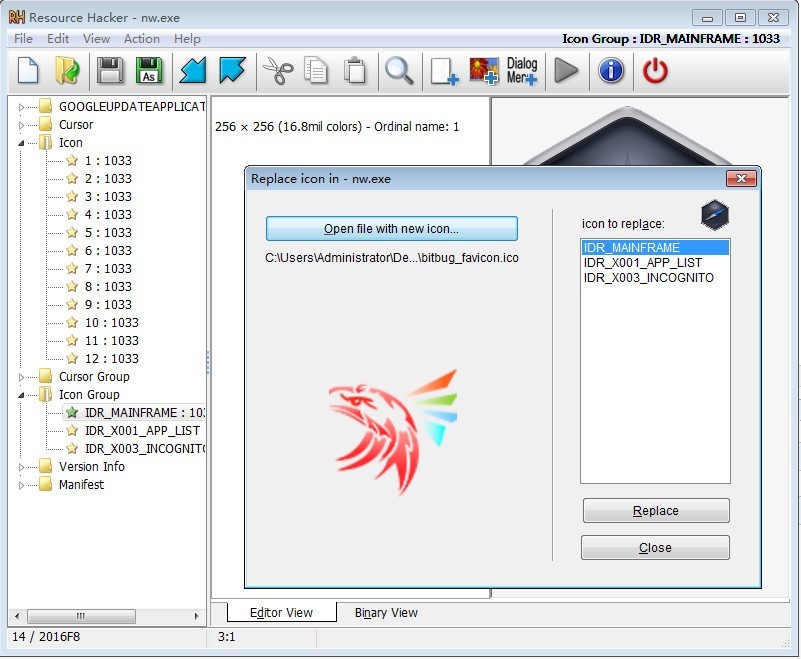Click the red power Exit icon
The height and width of the screenshot is (659, 801).
coord(655,71)
